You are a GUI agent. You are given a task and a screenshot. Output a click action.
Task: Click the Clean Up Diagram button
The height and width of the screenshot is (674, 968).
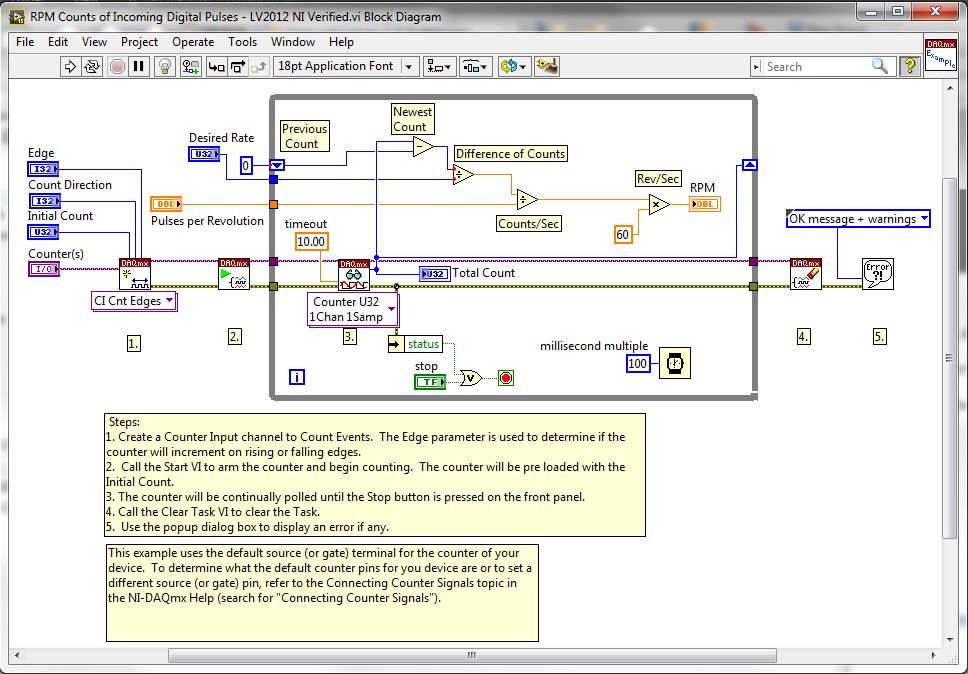point(546,67)
